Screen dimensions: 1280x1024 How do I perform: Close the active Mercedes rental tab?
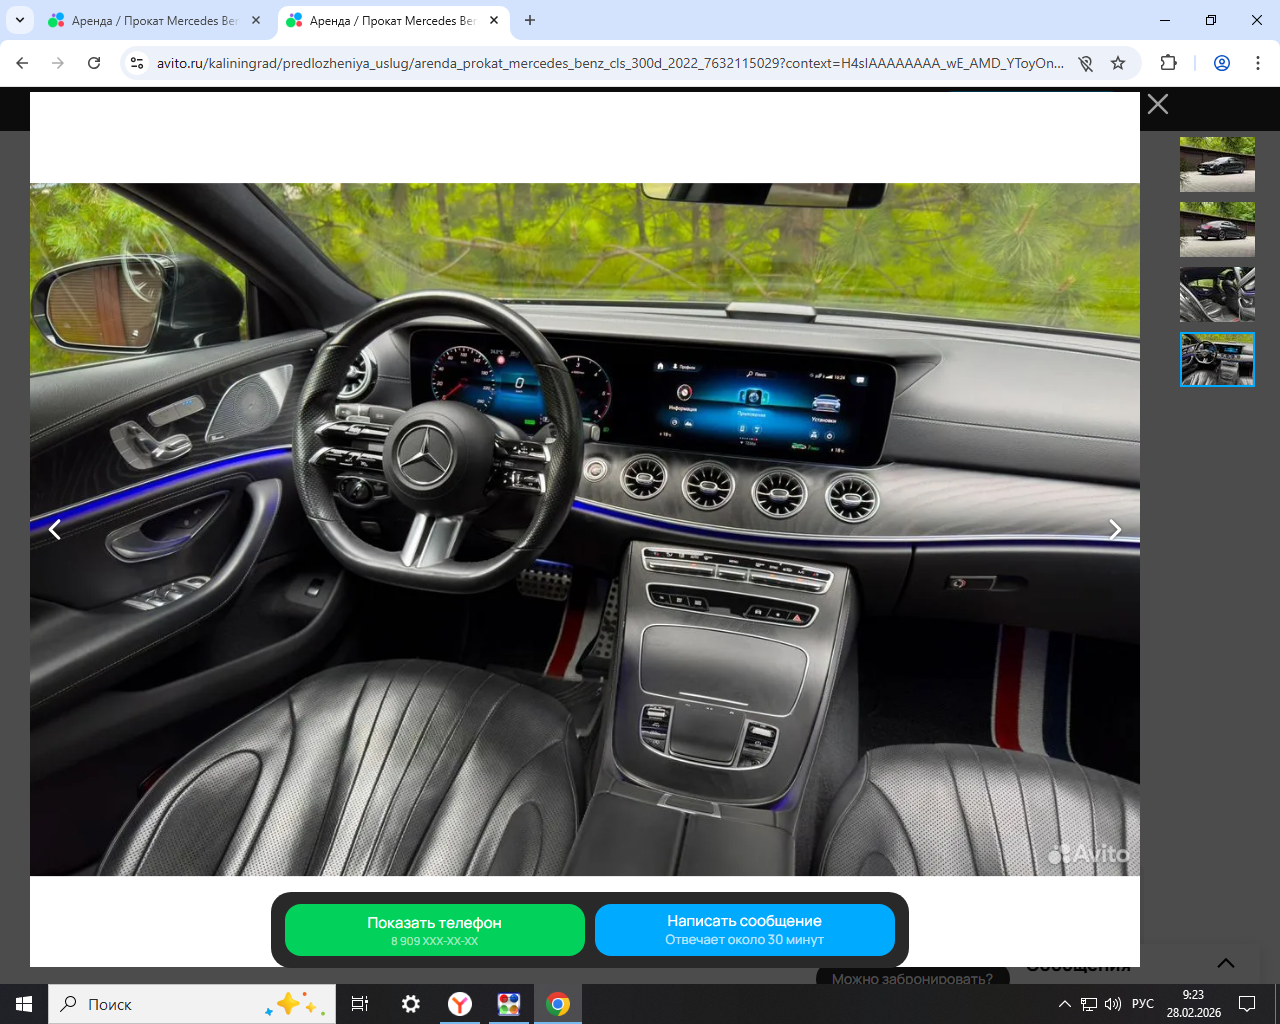(494, 20)
